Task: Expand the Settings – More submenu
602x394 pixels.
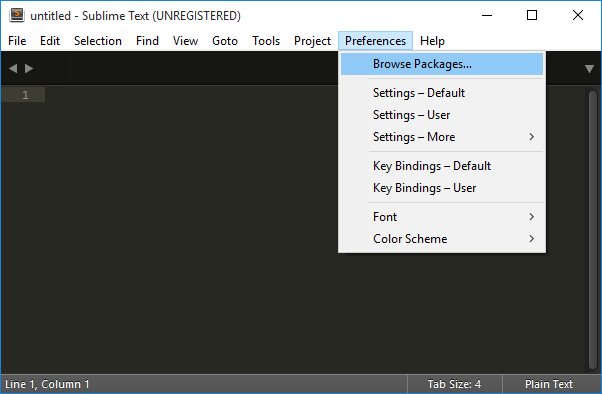Action: (x=442, y=137)
